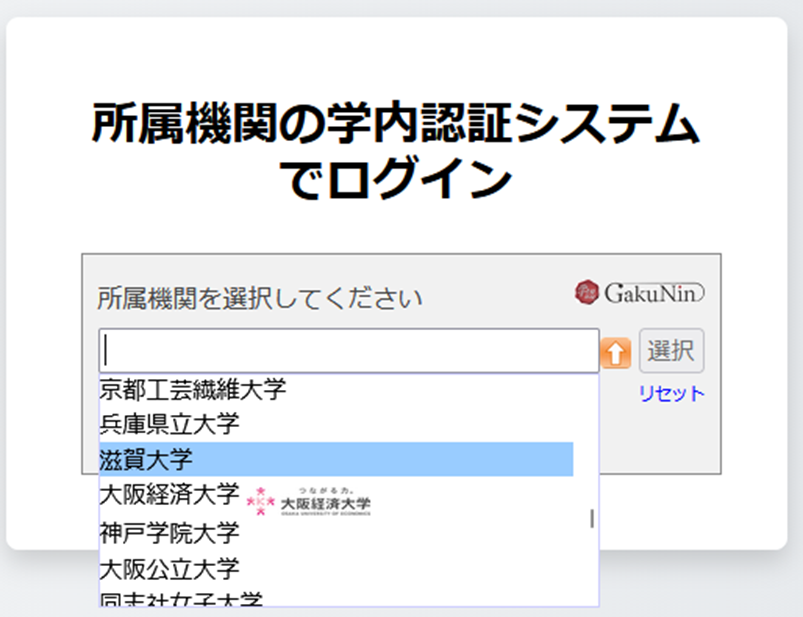Click the 大阪経済大学 logo wordmark image
This screenshot has width=803, height=617.
pyautogui.click(x=325, y=502)
